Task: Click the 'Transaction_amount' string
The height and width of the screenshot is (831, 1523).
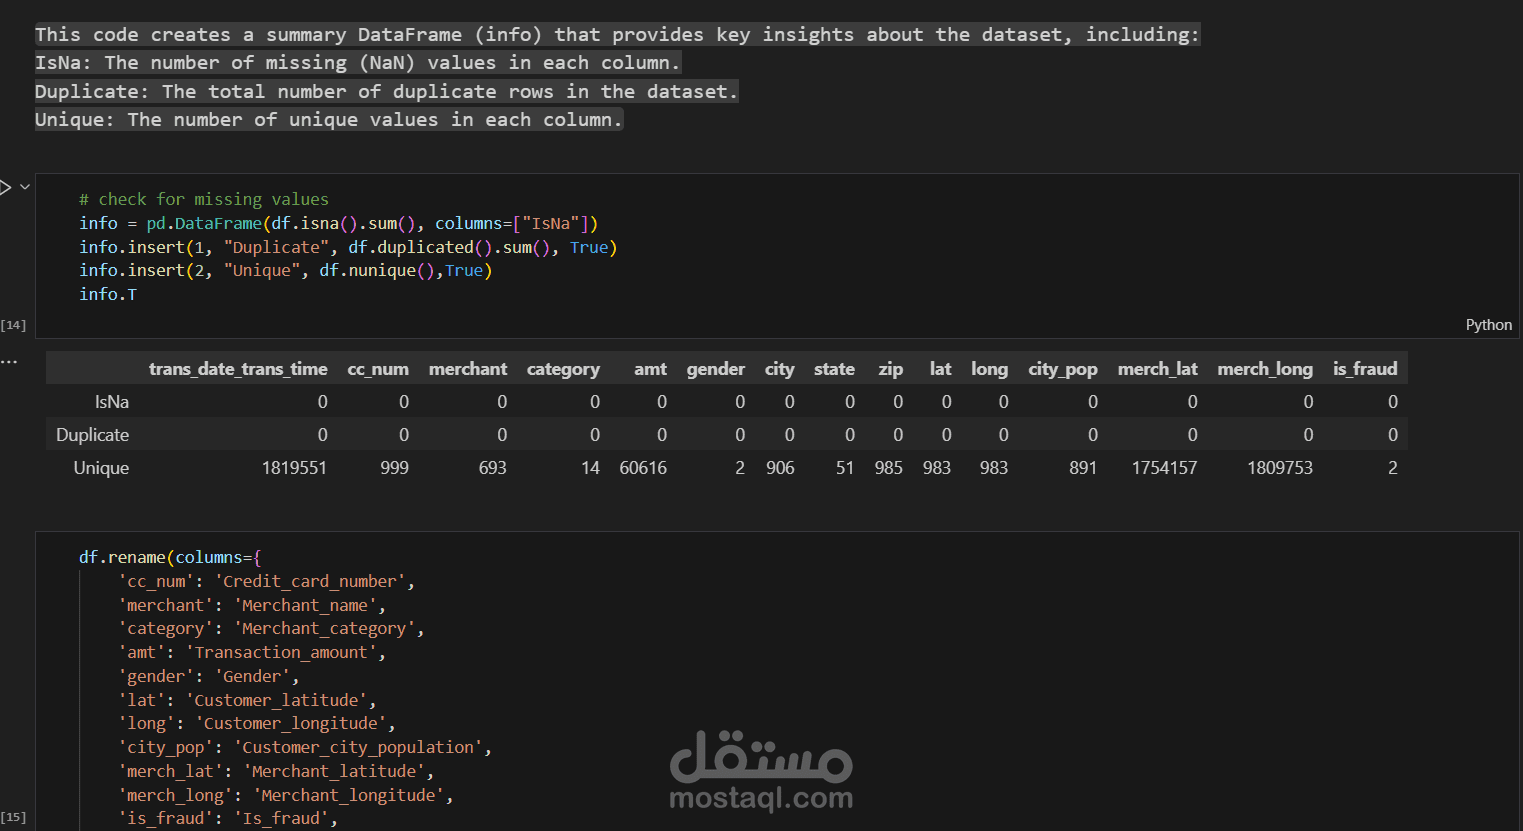Action: click(x=281, y=652)
